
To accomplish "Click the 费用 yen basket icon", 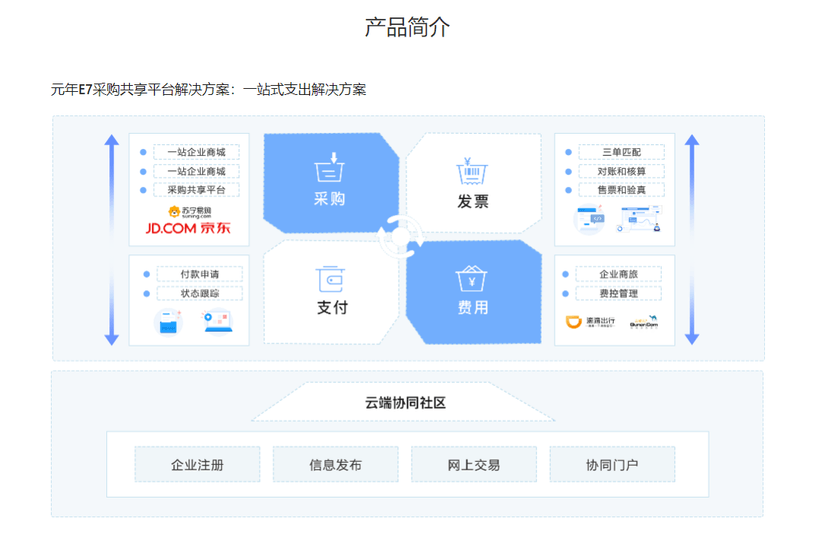I will [472, 277].
